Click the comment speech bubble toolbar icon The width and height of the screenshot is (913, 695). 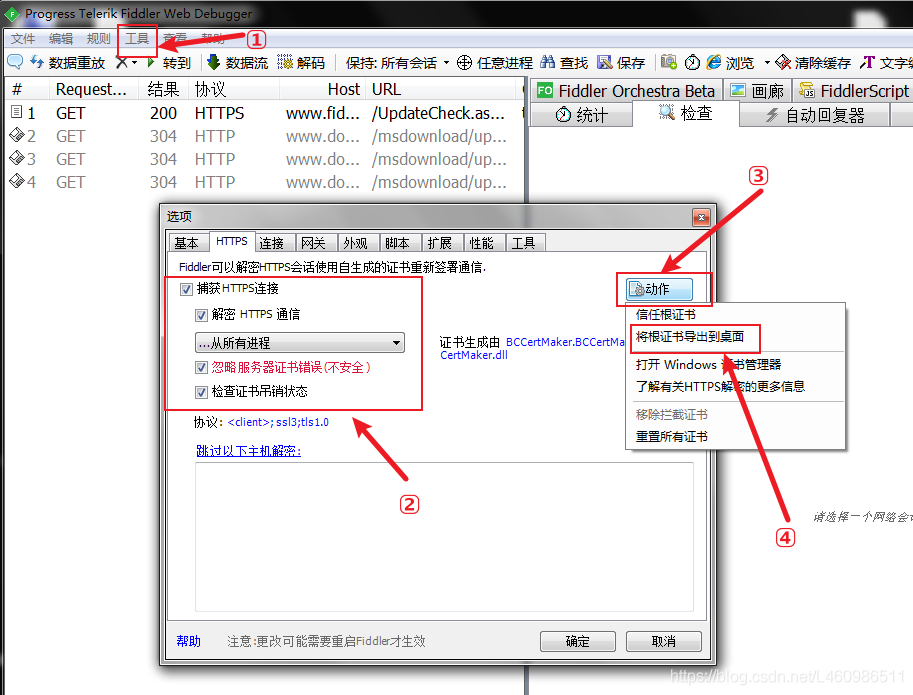click(x=15, y=62)
